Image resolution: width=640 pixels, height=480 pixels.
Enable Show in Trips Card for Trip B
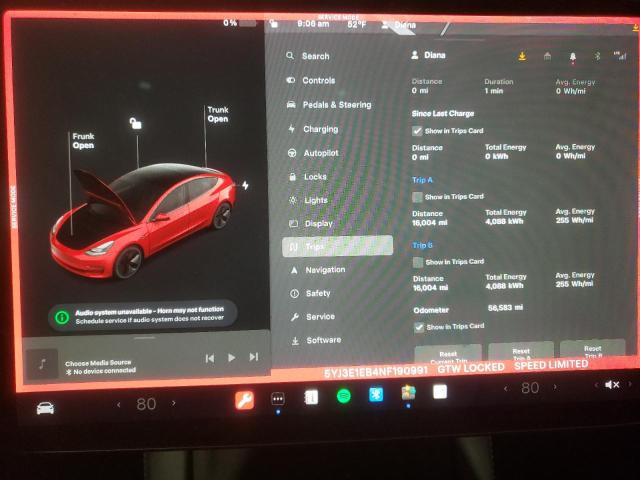pos(418,262)
